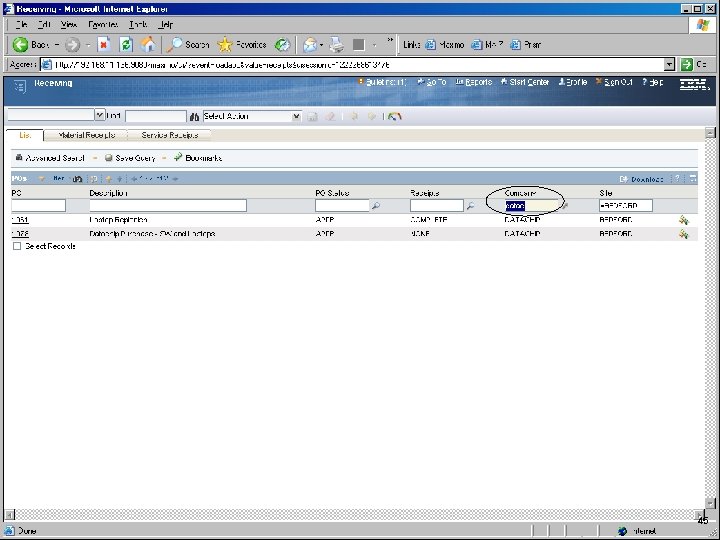The width and height of the screenshot is (720, 540).
Task: Expand the Mail button dropdown arrow
Action: coord(321,45)
